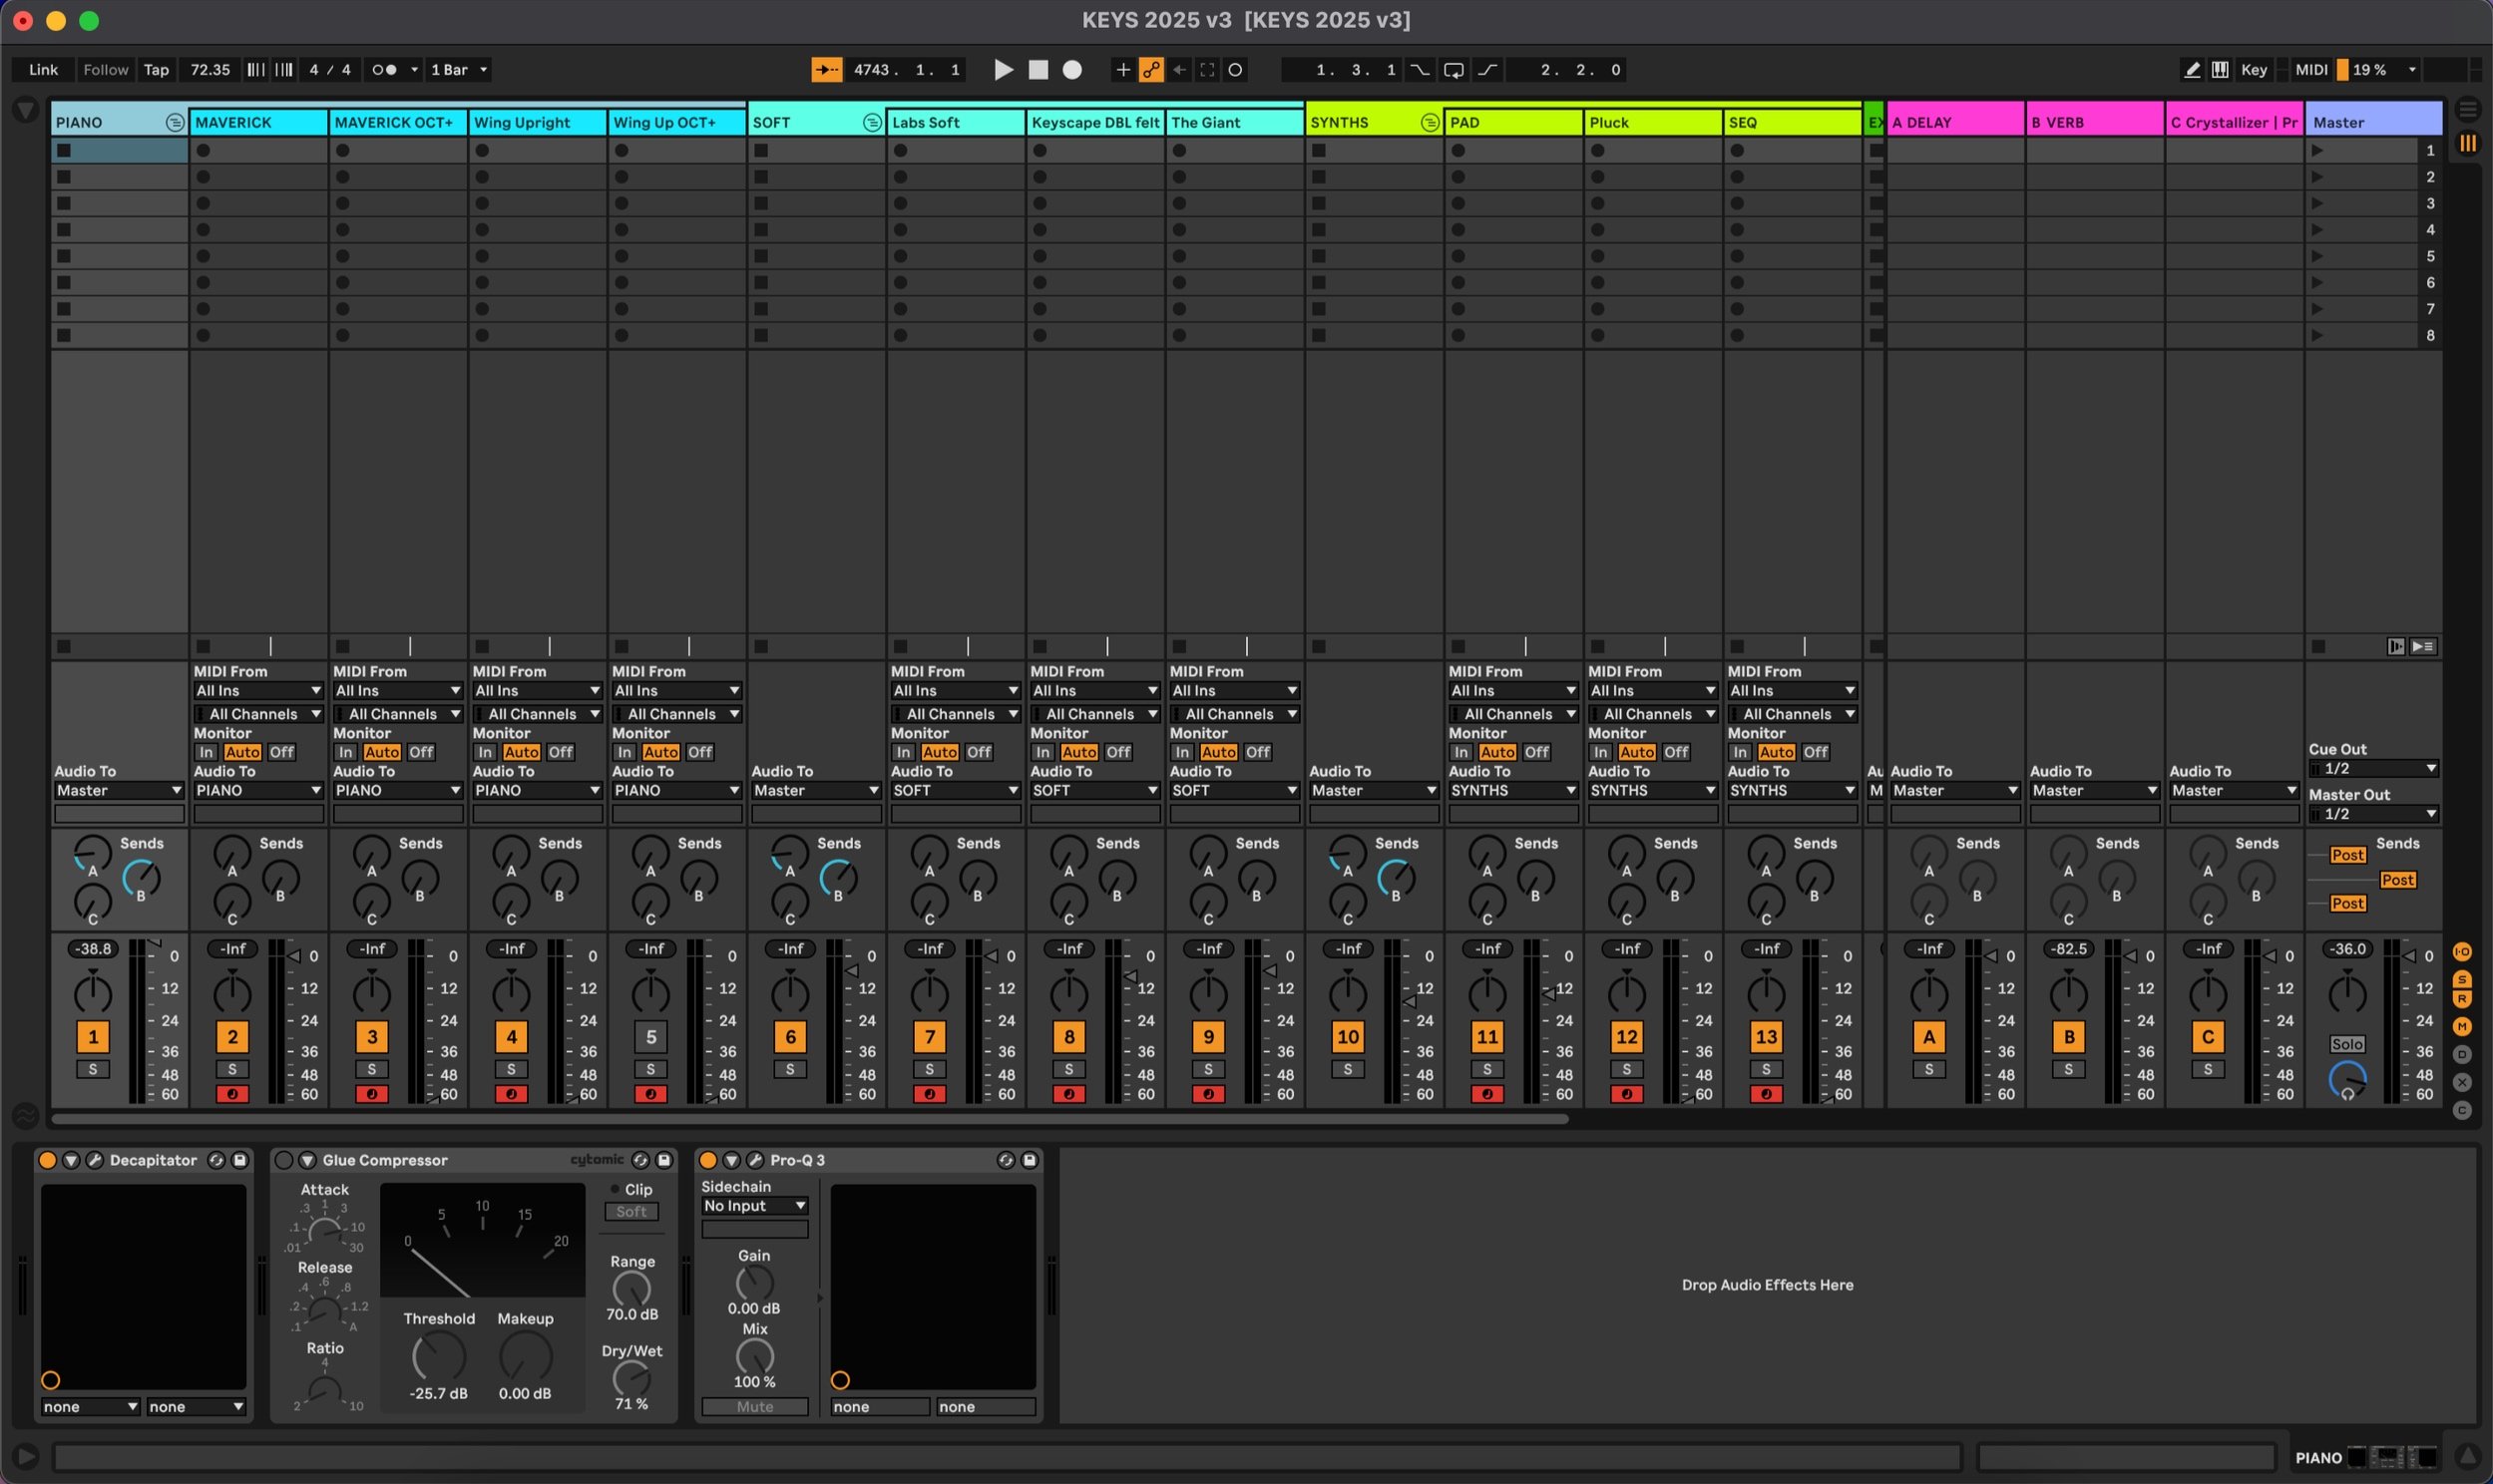
Task: Click Pro-Q 3 wrench plug-in window icon
Action: point(755,1160)
